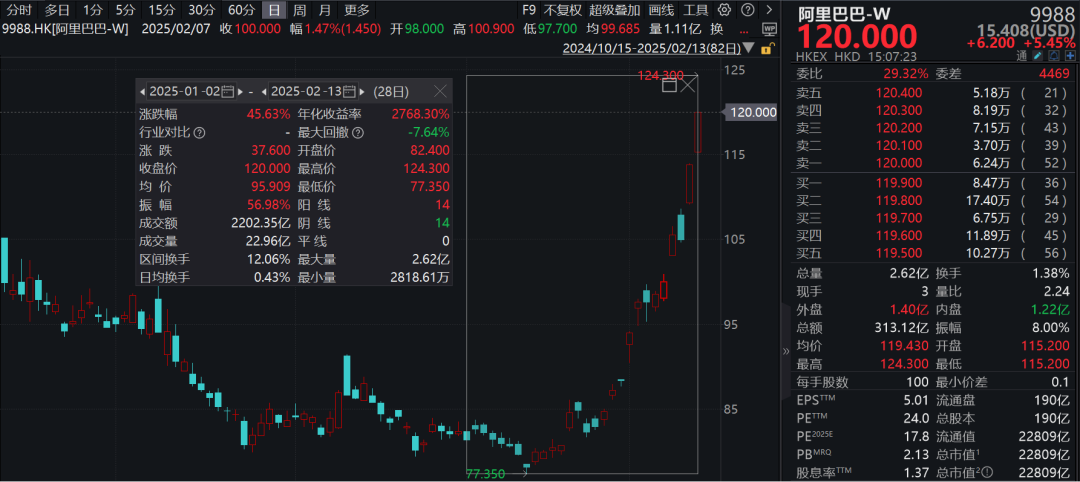Select the 卖五 ask price 120.400
This screenshot has width=1080, height=482.
[899, 92]
